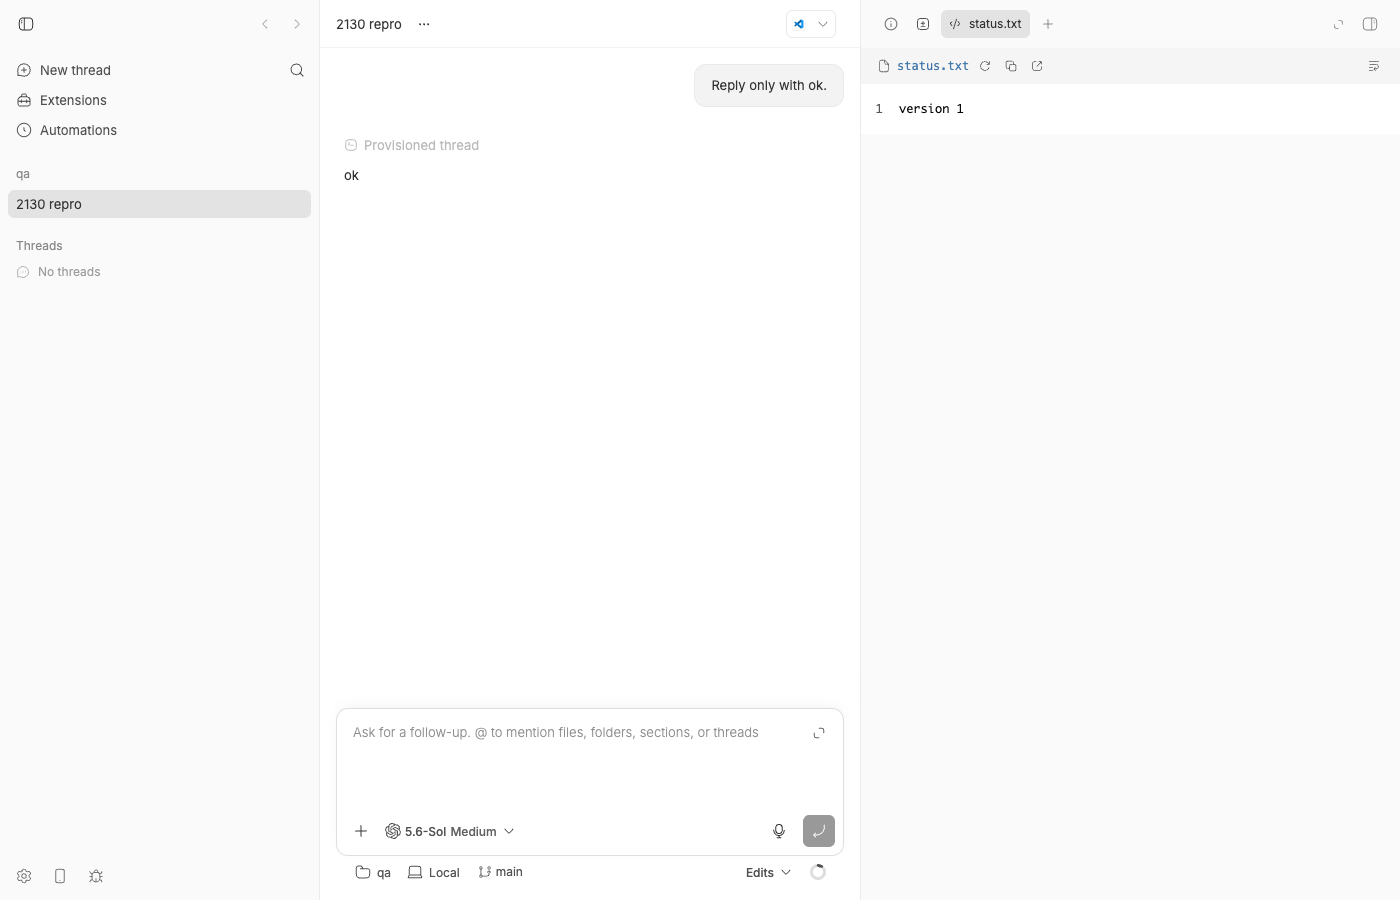Image resolution: width=1400 pixels, height=900 pixels.
Task: Click the 'Reply only with ok.' message
Action: 769,85
